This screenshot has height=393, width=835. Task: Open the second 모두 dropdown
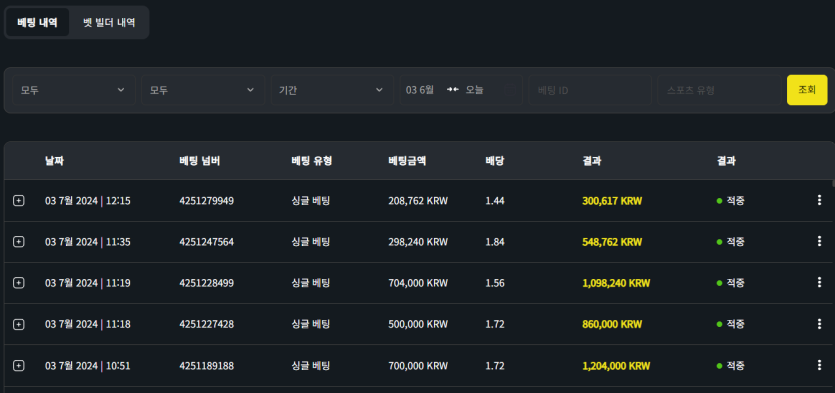[202, 89]
